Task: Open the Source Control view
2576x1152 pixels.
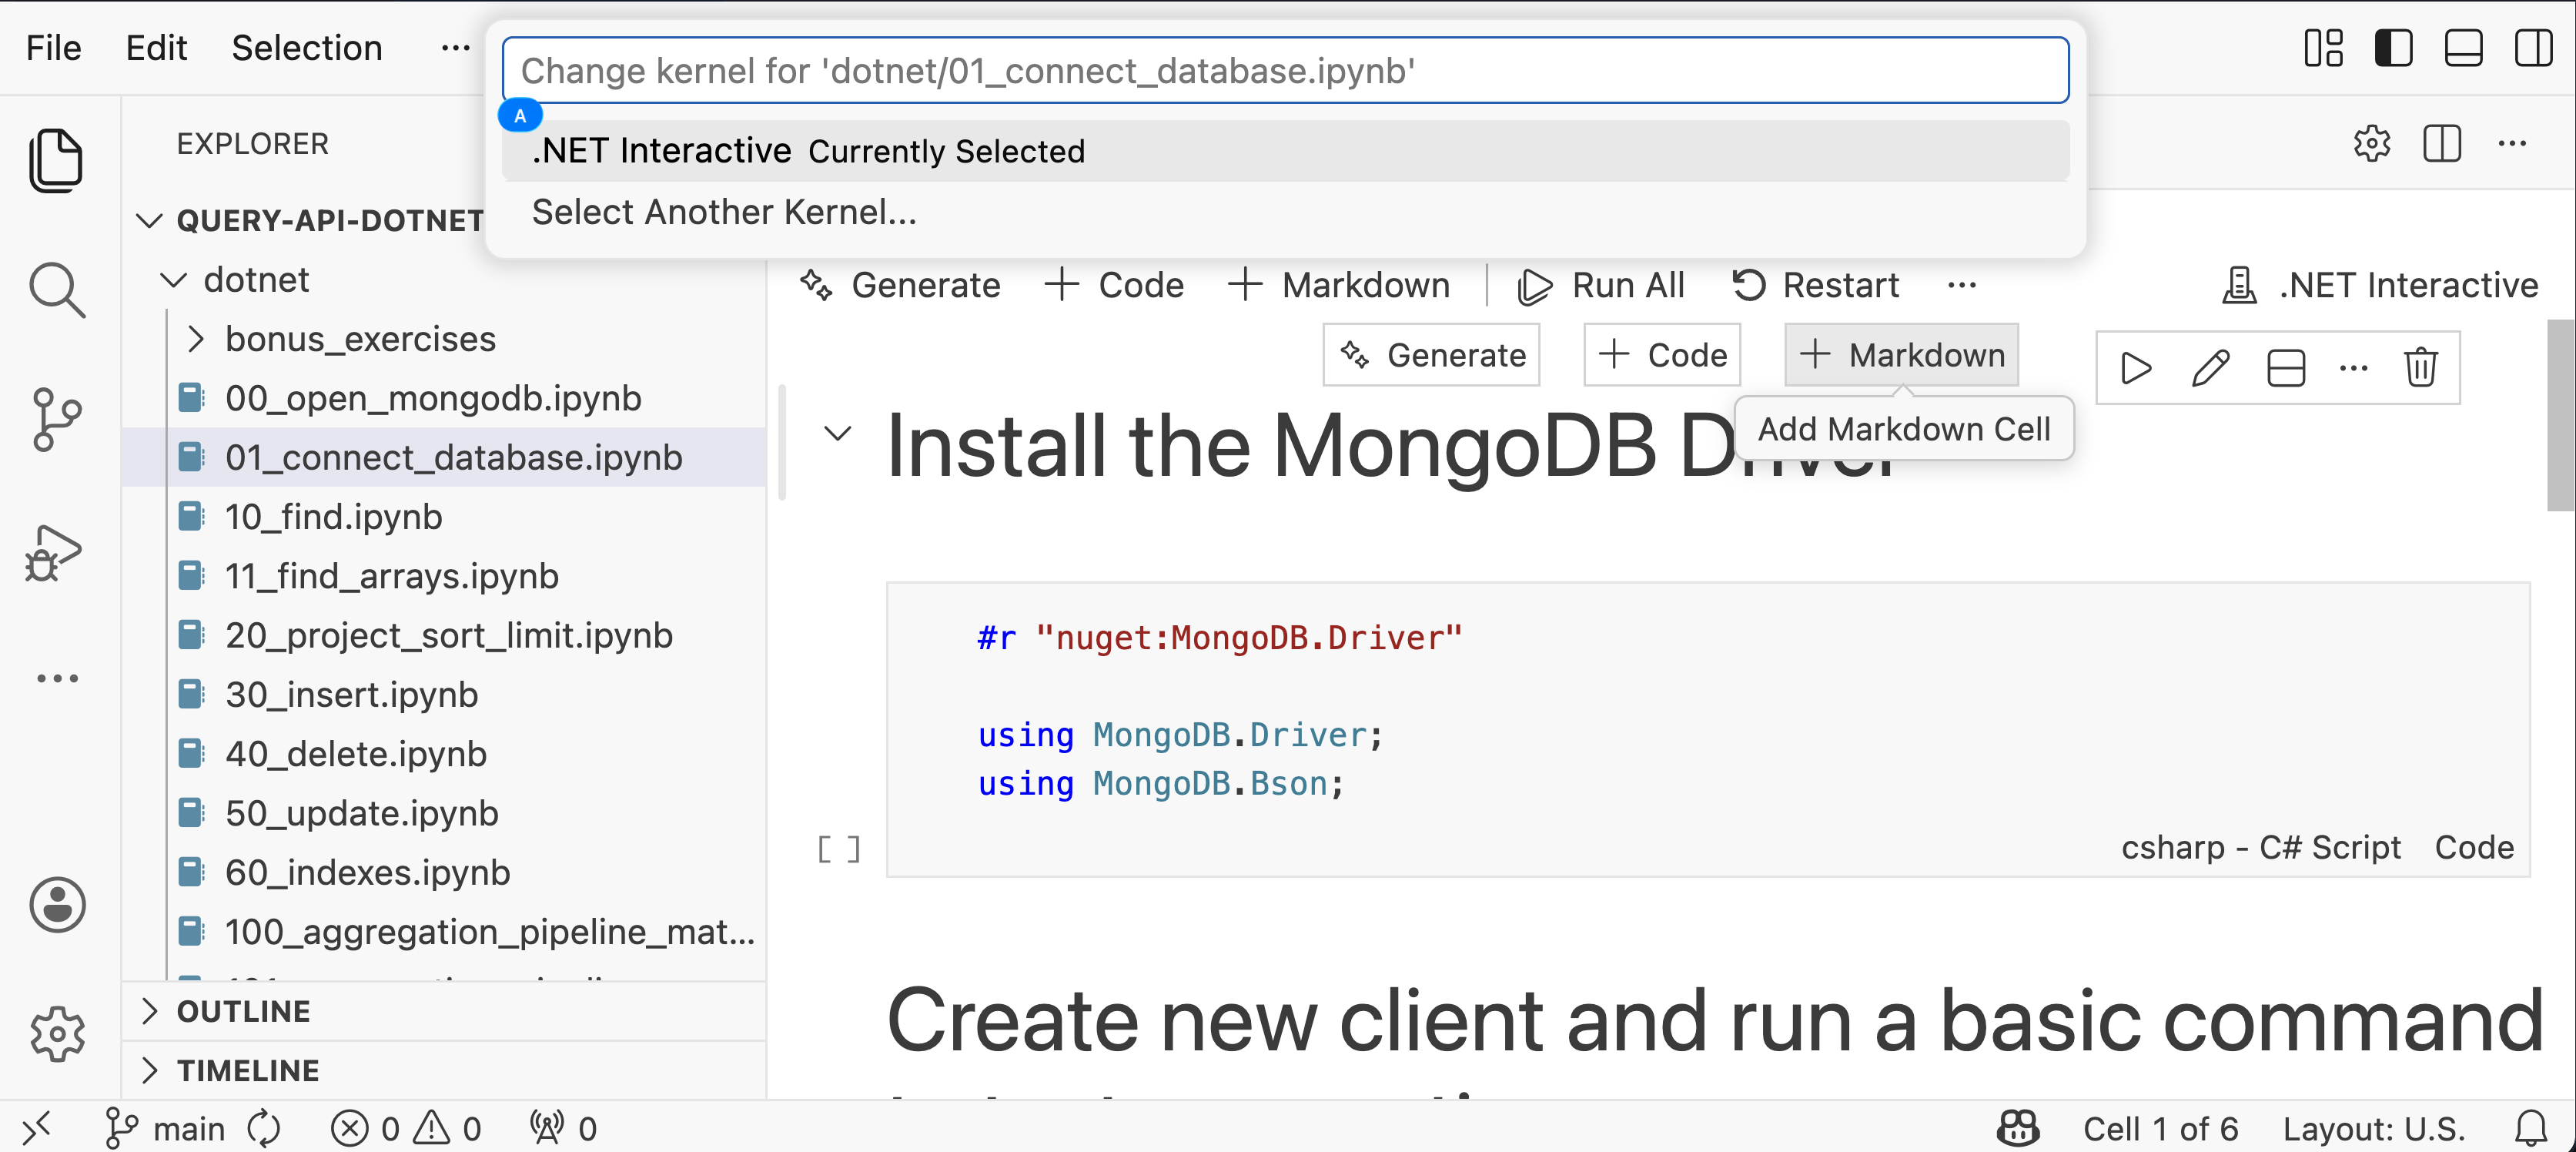Action: 56,420
